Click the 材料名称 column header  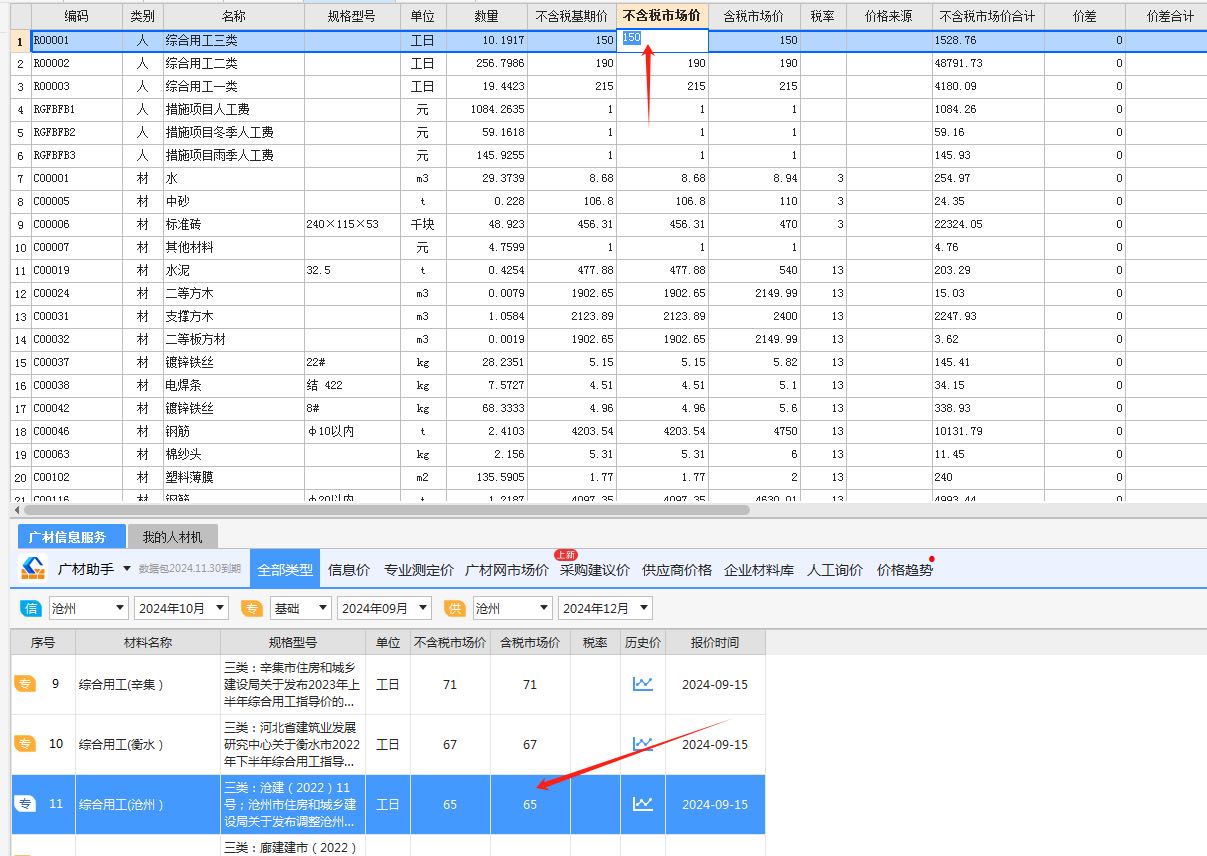tap(148, 642)
